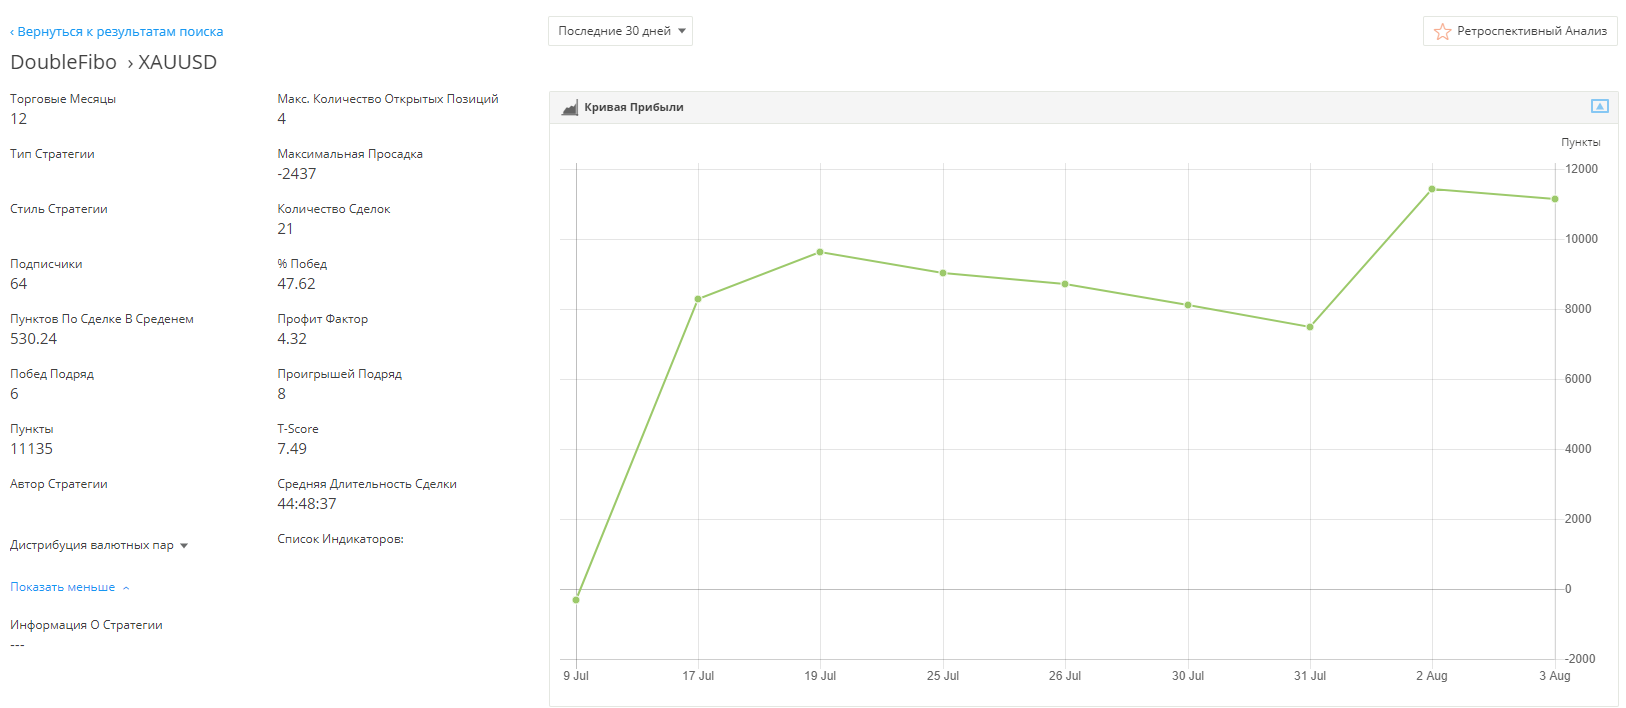Click the 9 Jul data point on the chart
The height and width of the screenshot is (708, 1626).
click(x=576, y=600)
